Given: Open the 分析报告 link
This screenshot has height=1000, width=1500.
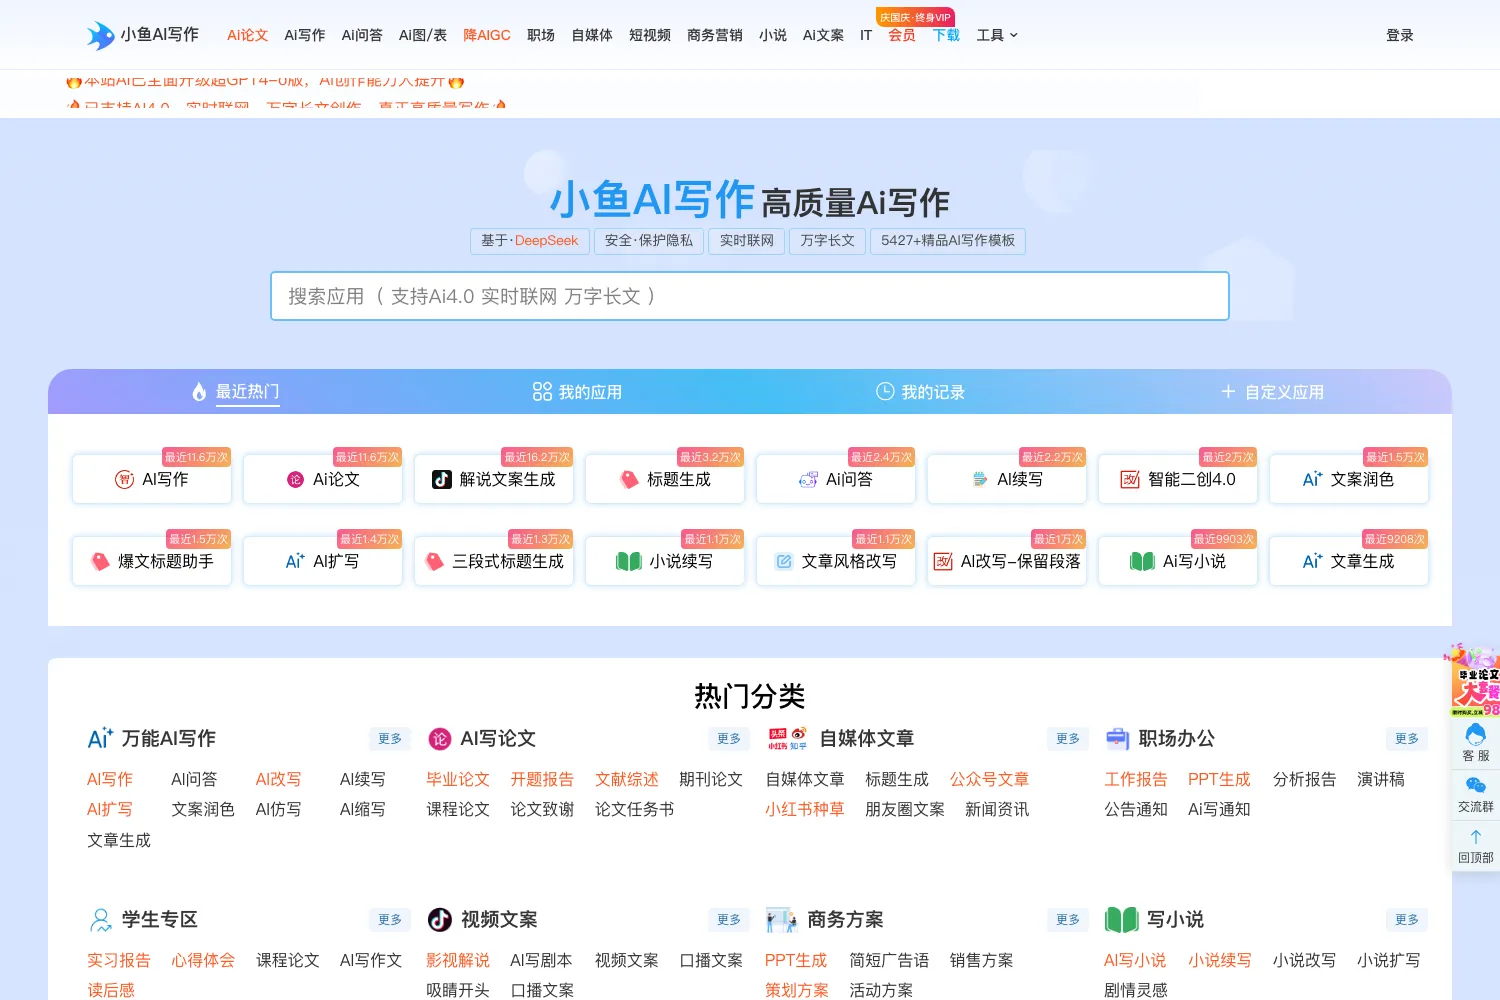Looking at the screenshot, I should (x=1305, y=779).
